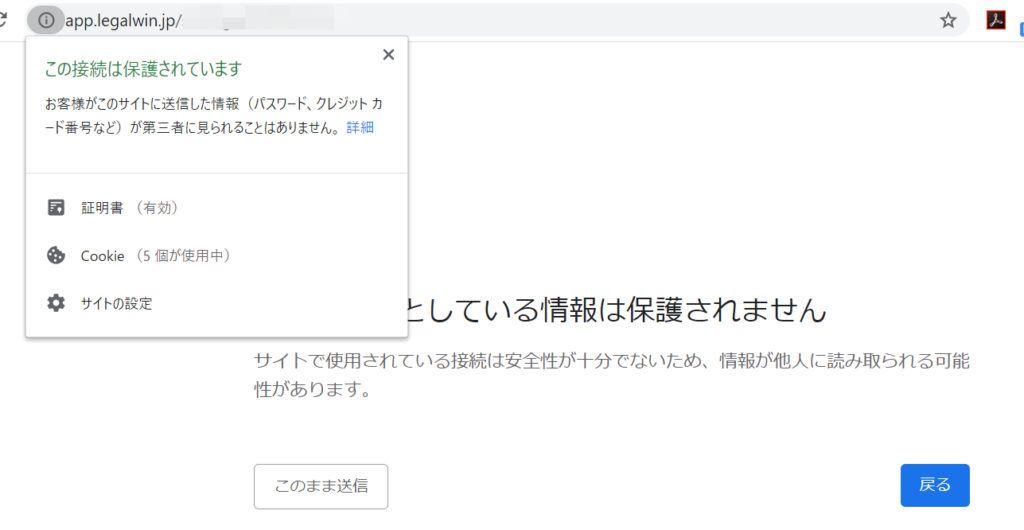This screenshot has height=530, width=1024.
Task: Select the Cookie (5 個が使用中) entry
Action: pos(155,256)
